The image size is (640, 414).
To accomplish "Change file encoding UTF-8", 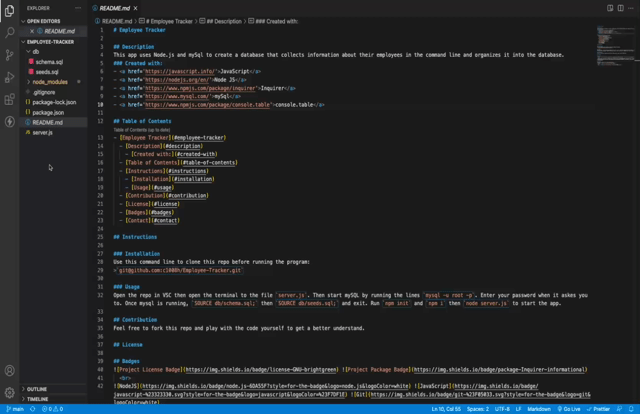I will click(502, 409).
